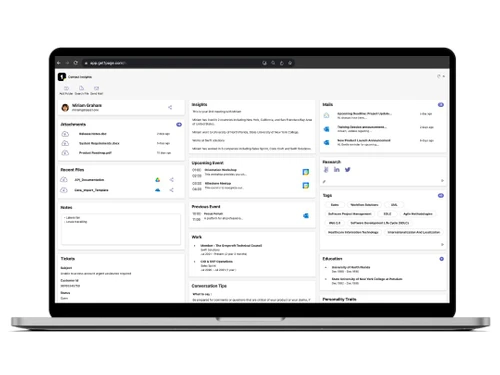The width and height of the screenshot is (500, 375).
Task: Click the Contact Insights app logo
Action: click(62, 77)
